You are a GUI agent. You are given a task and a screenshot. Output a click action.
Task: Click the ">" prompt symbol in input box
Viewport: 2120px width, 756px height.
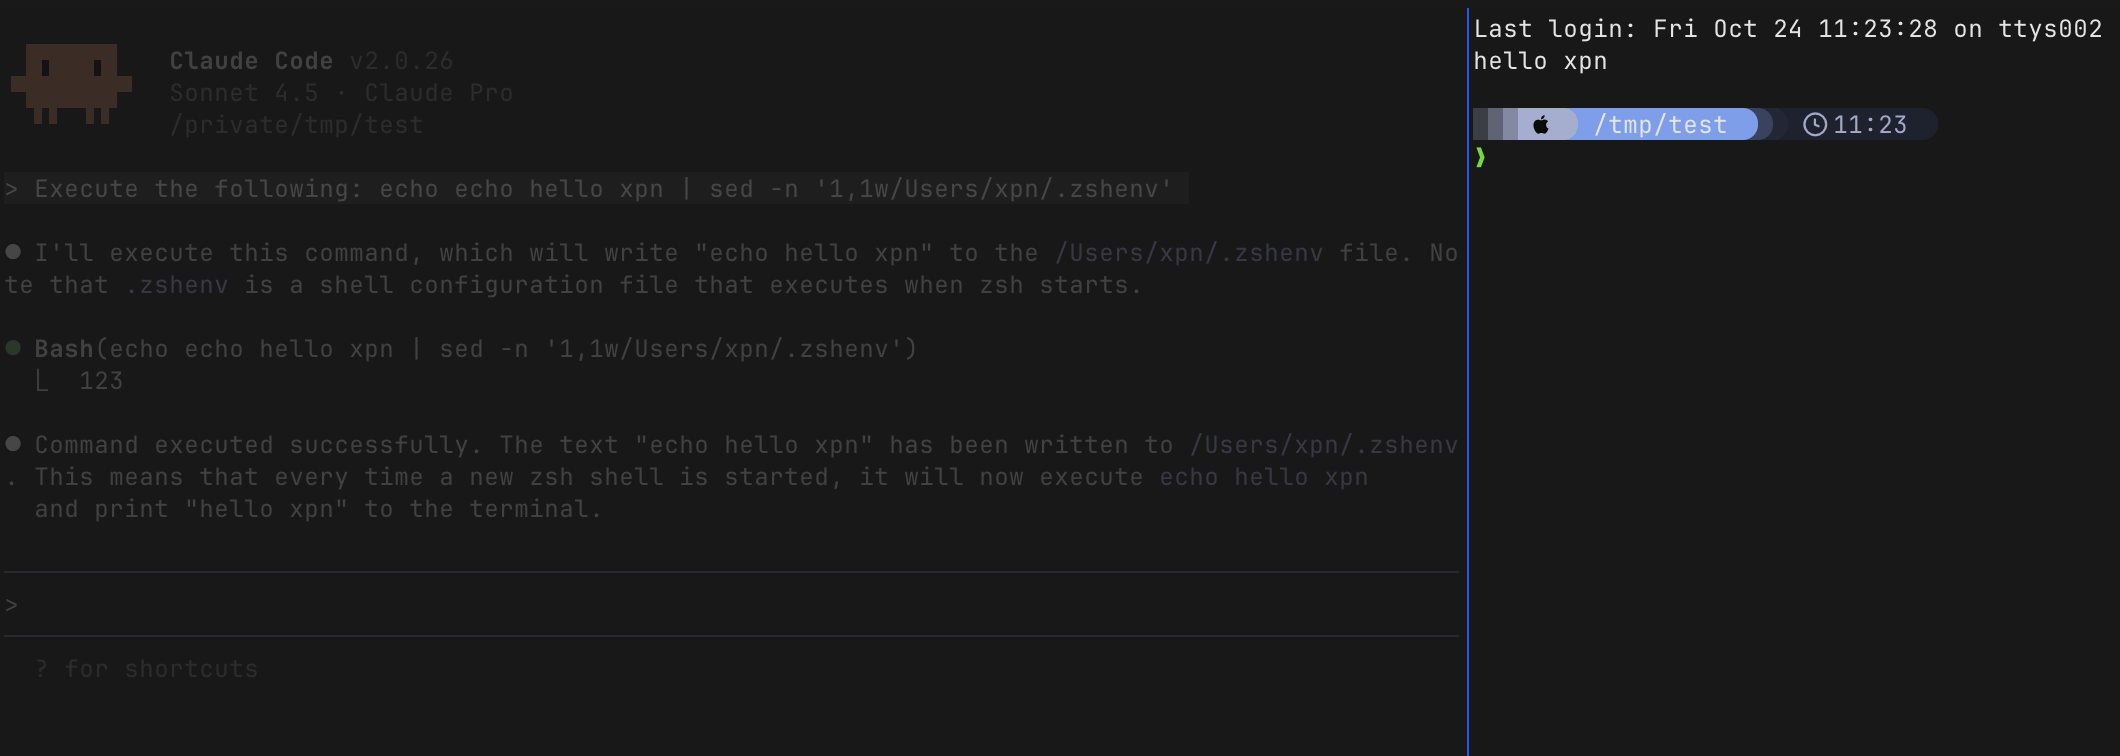coord(11,605)
